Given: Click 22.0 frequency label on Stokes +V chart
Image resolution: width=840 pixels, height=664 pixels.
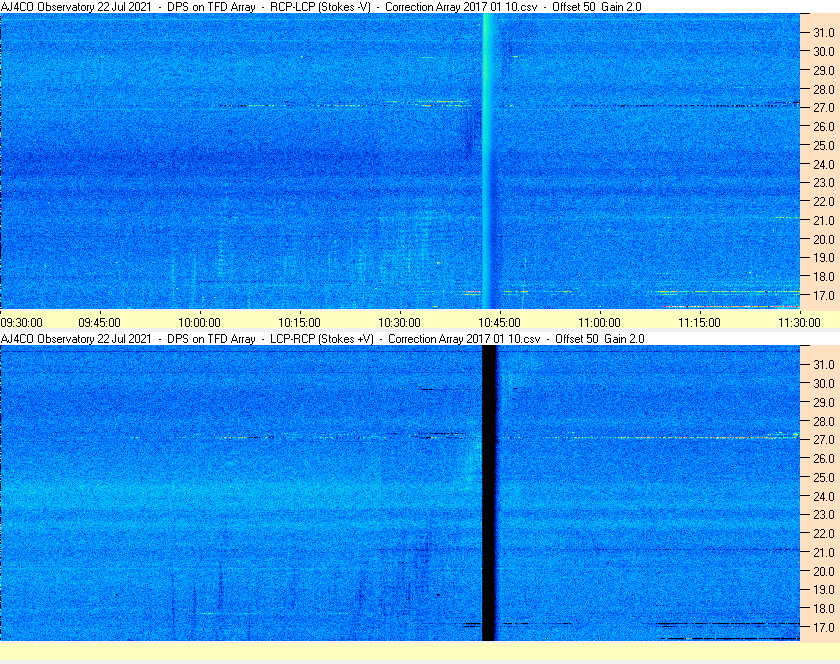Looking at the screenshot, I should [824, 533].
